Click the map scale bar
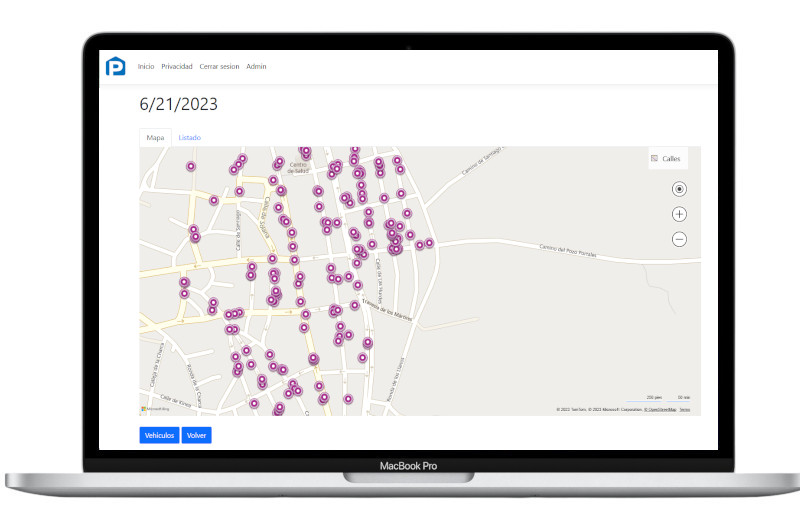Image resolution: width=800 pixels, height=529 pixels. coord(658,398)
